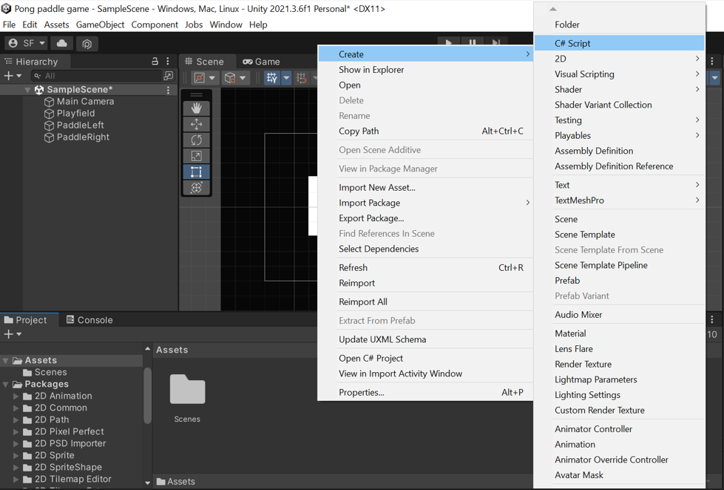Click Reimport All
Viewport: 724px width, 490px height.
[x=425, y=302]
